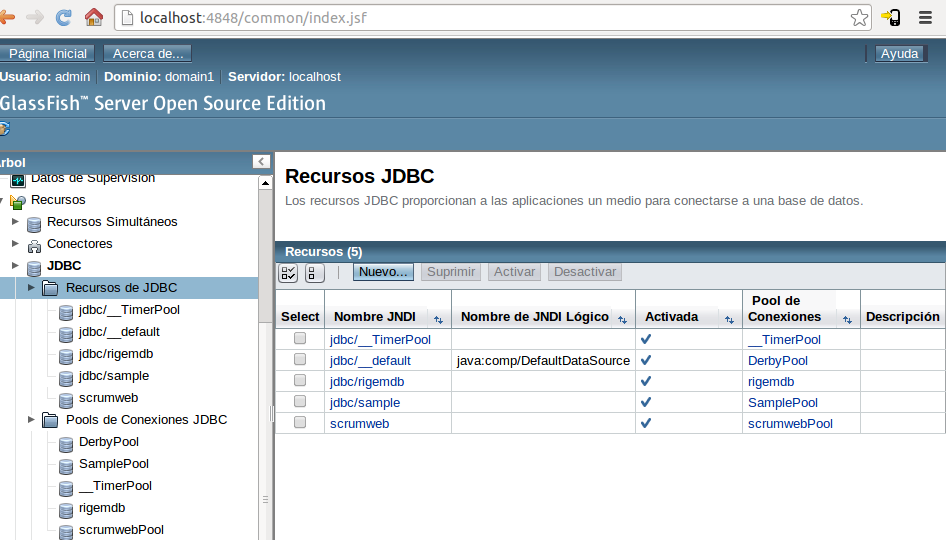This screenshot has width=946, height=540.
Task: Click the tree scrollbar up arrow
Action: coord(265,183)
